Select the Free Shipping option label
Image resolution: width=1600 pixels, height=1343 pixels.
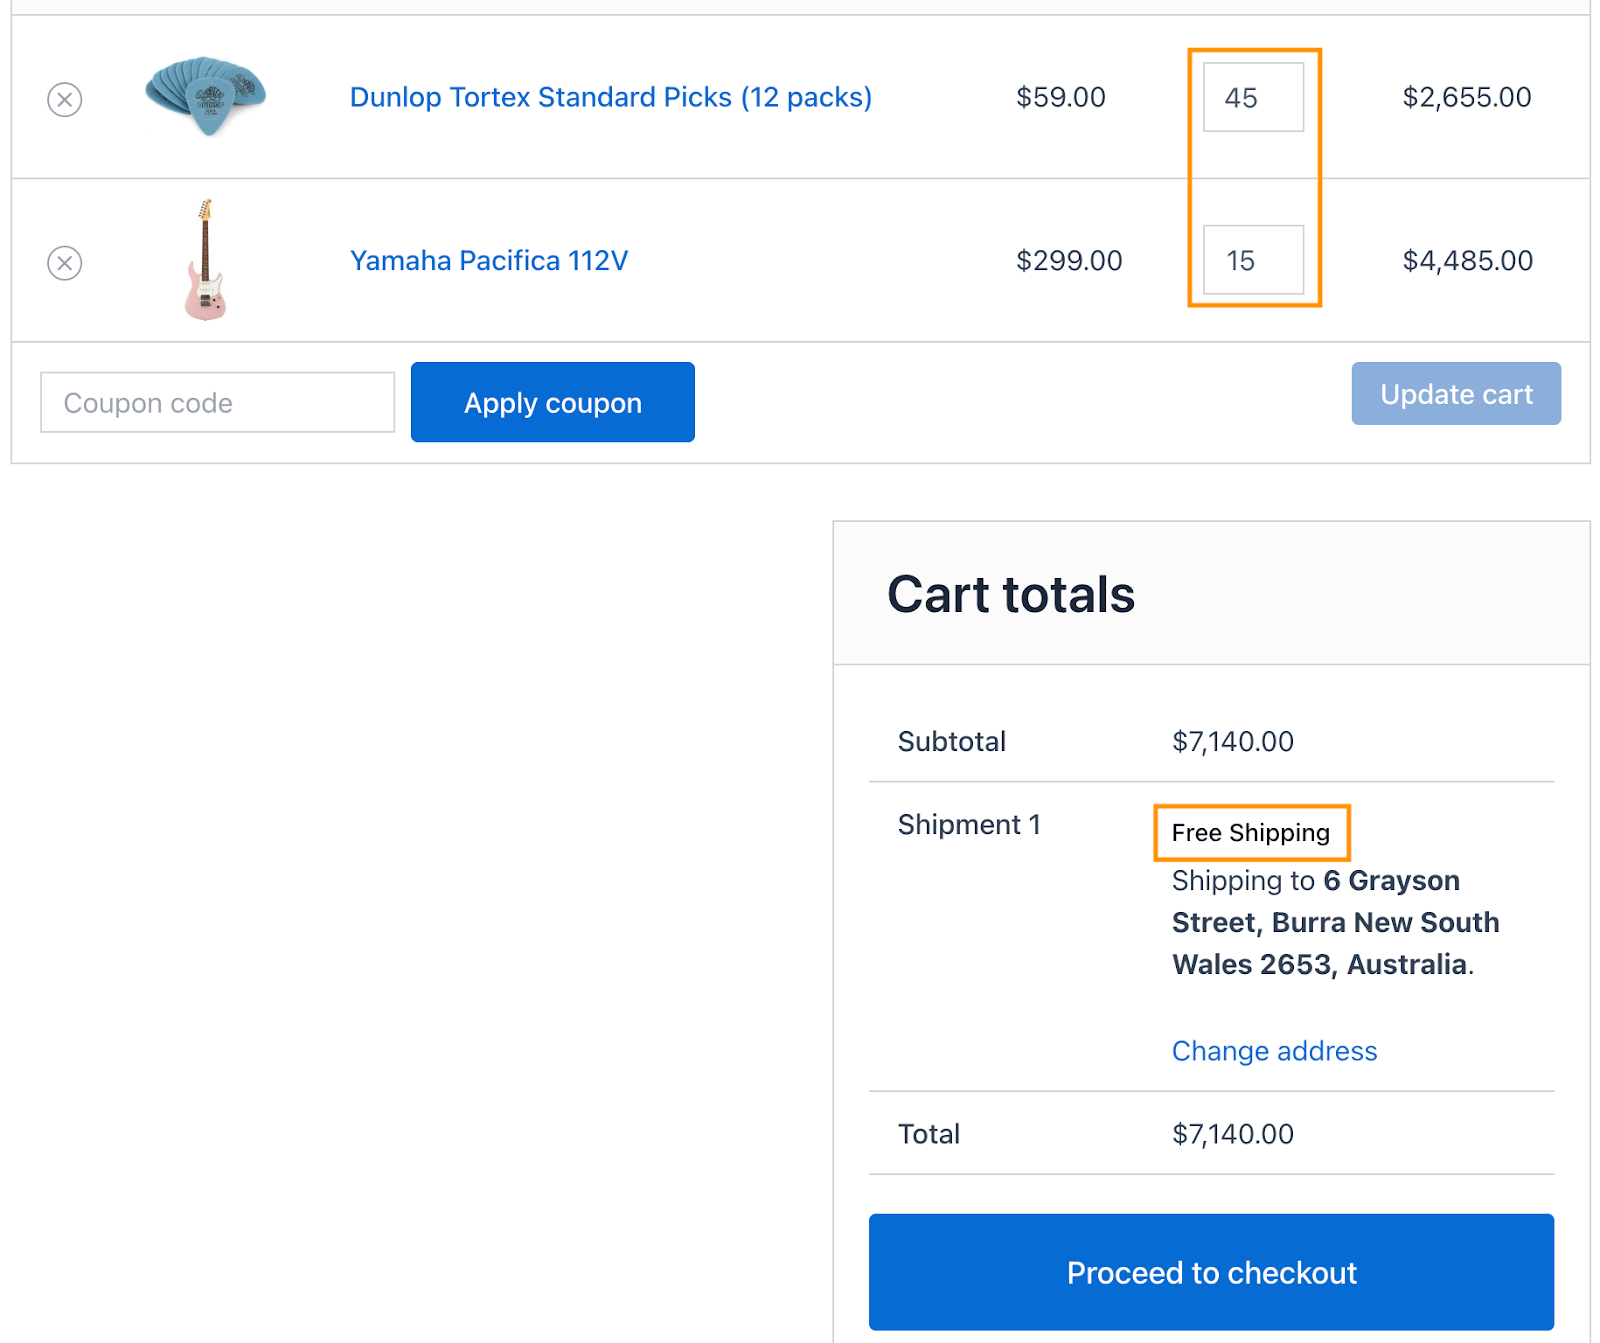pos(1250,833)
